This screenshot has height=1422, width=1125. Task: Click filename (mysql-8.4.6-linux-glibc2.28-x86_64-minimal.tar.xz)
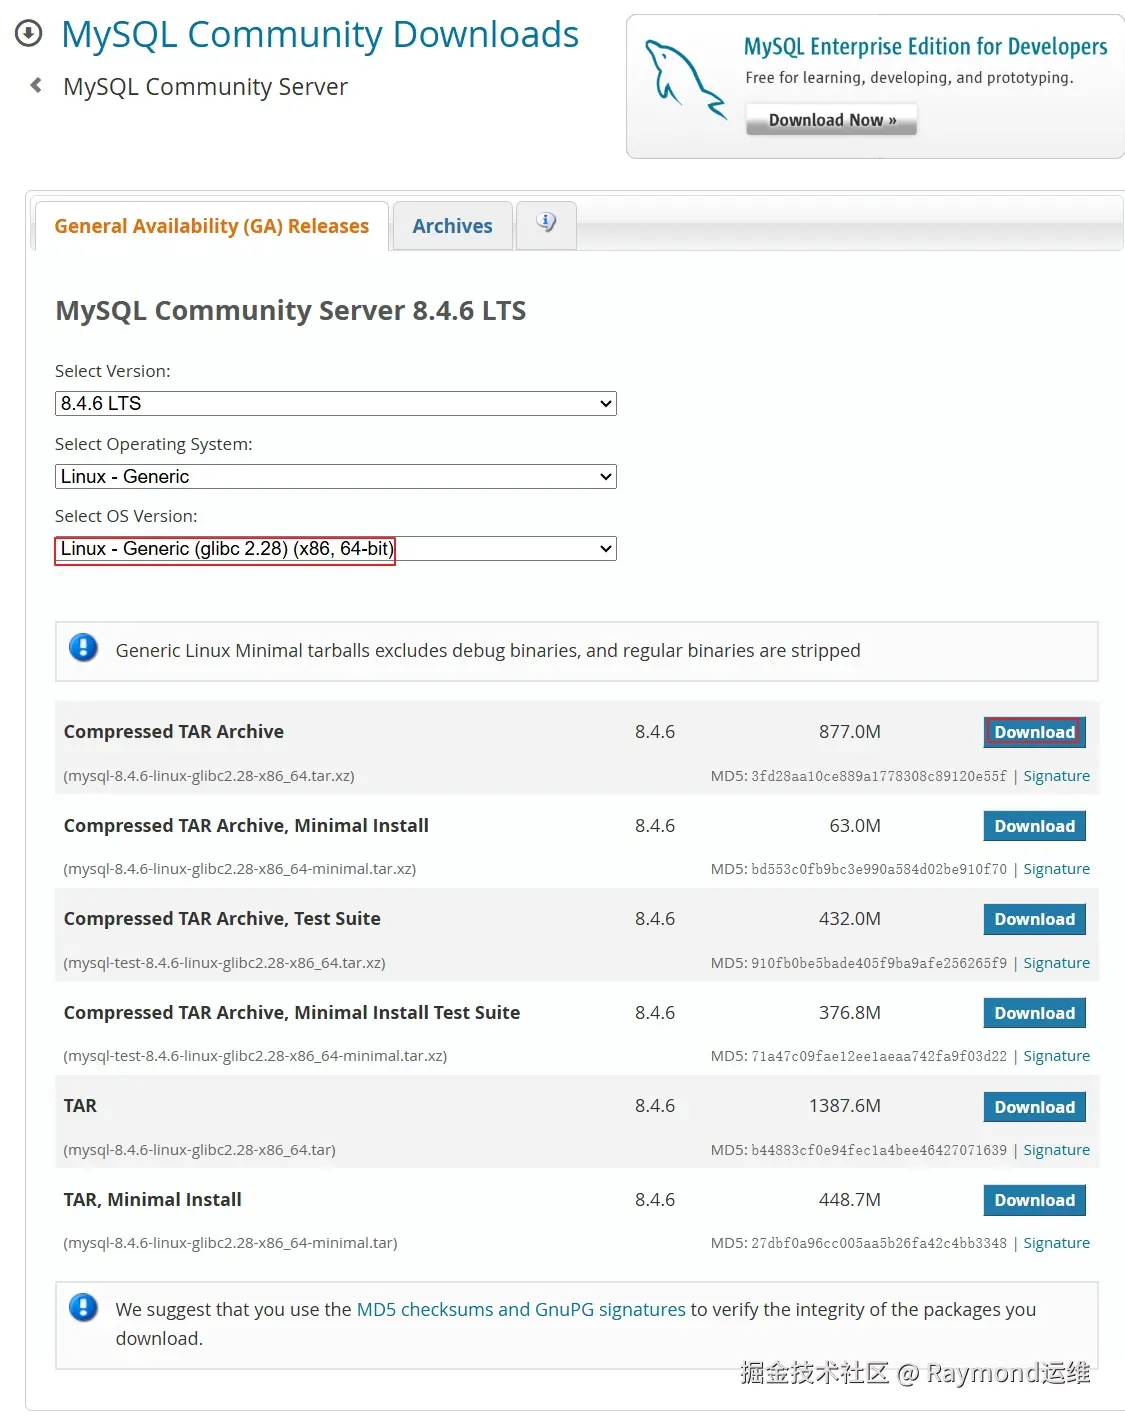coord(240,869)
